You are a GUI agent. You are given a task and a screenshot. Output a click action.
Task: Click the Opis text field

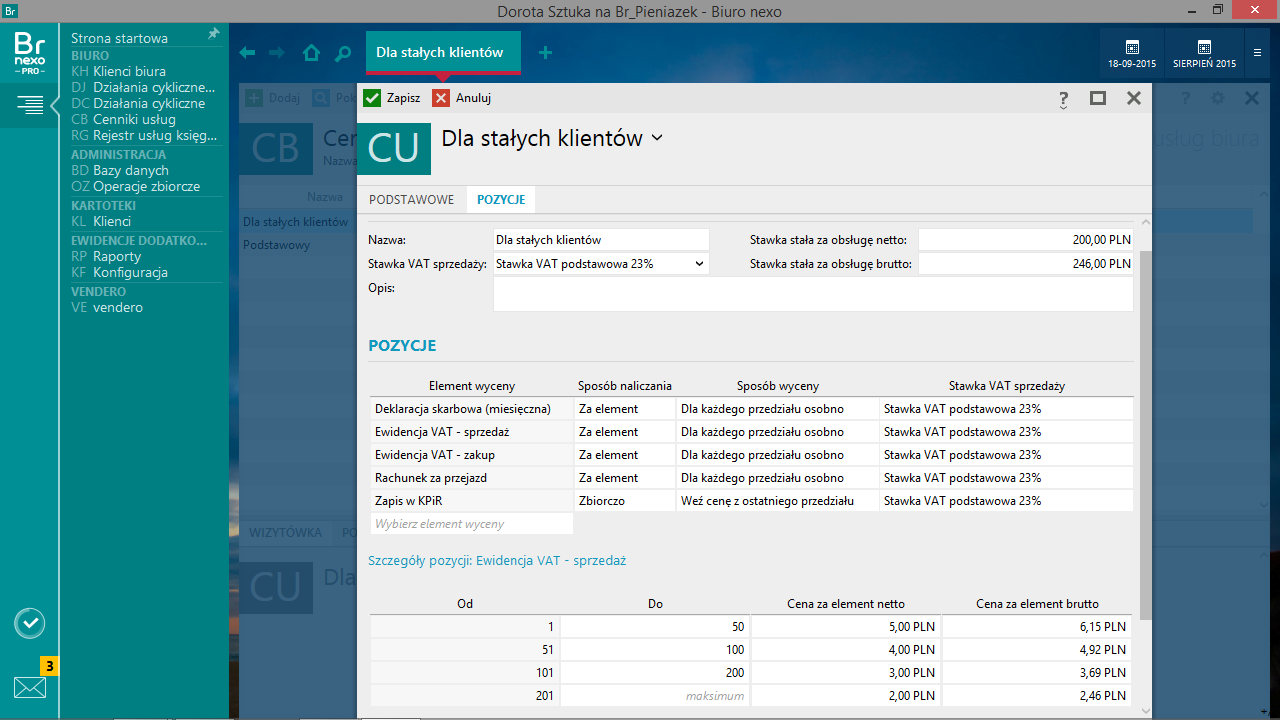pyautogui.click(x=812, y=294)
